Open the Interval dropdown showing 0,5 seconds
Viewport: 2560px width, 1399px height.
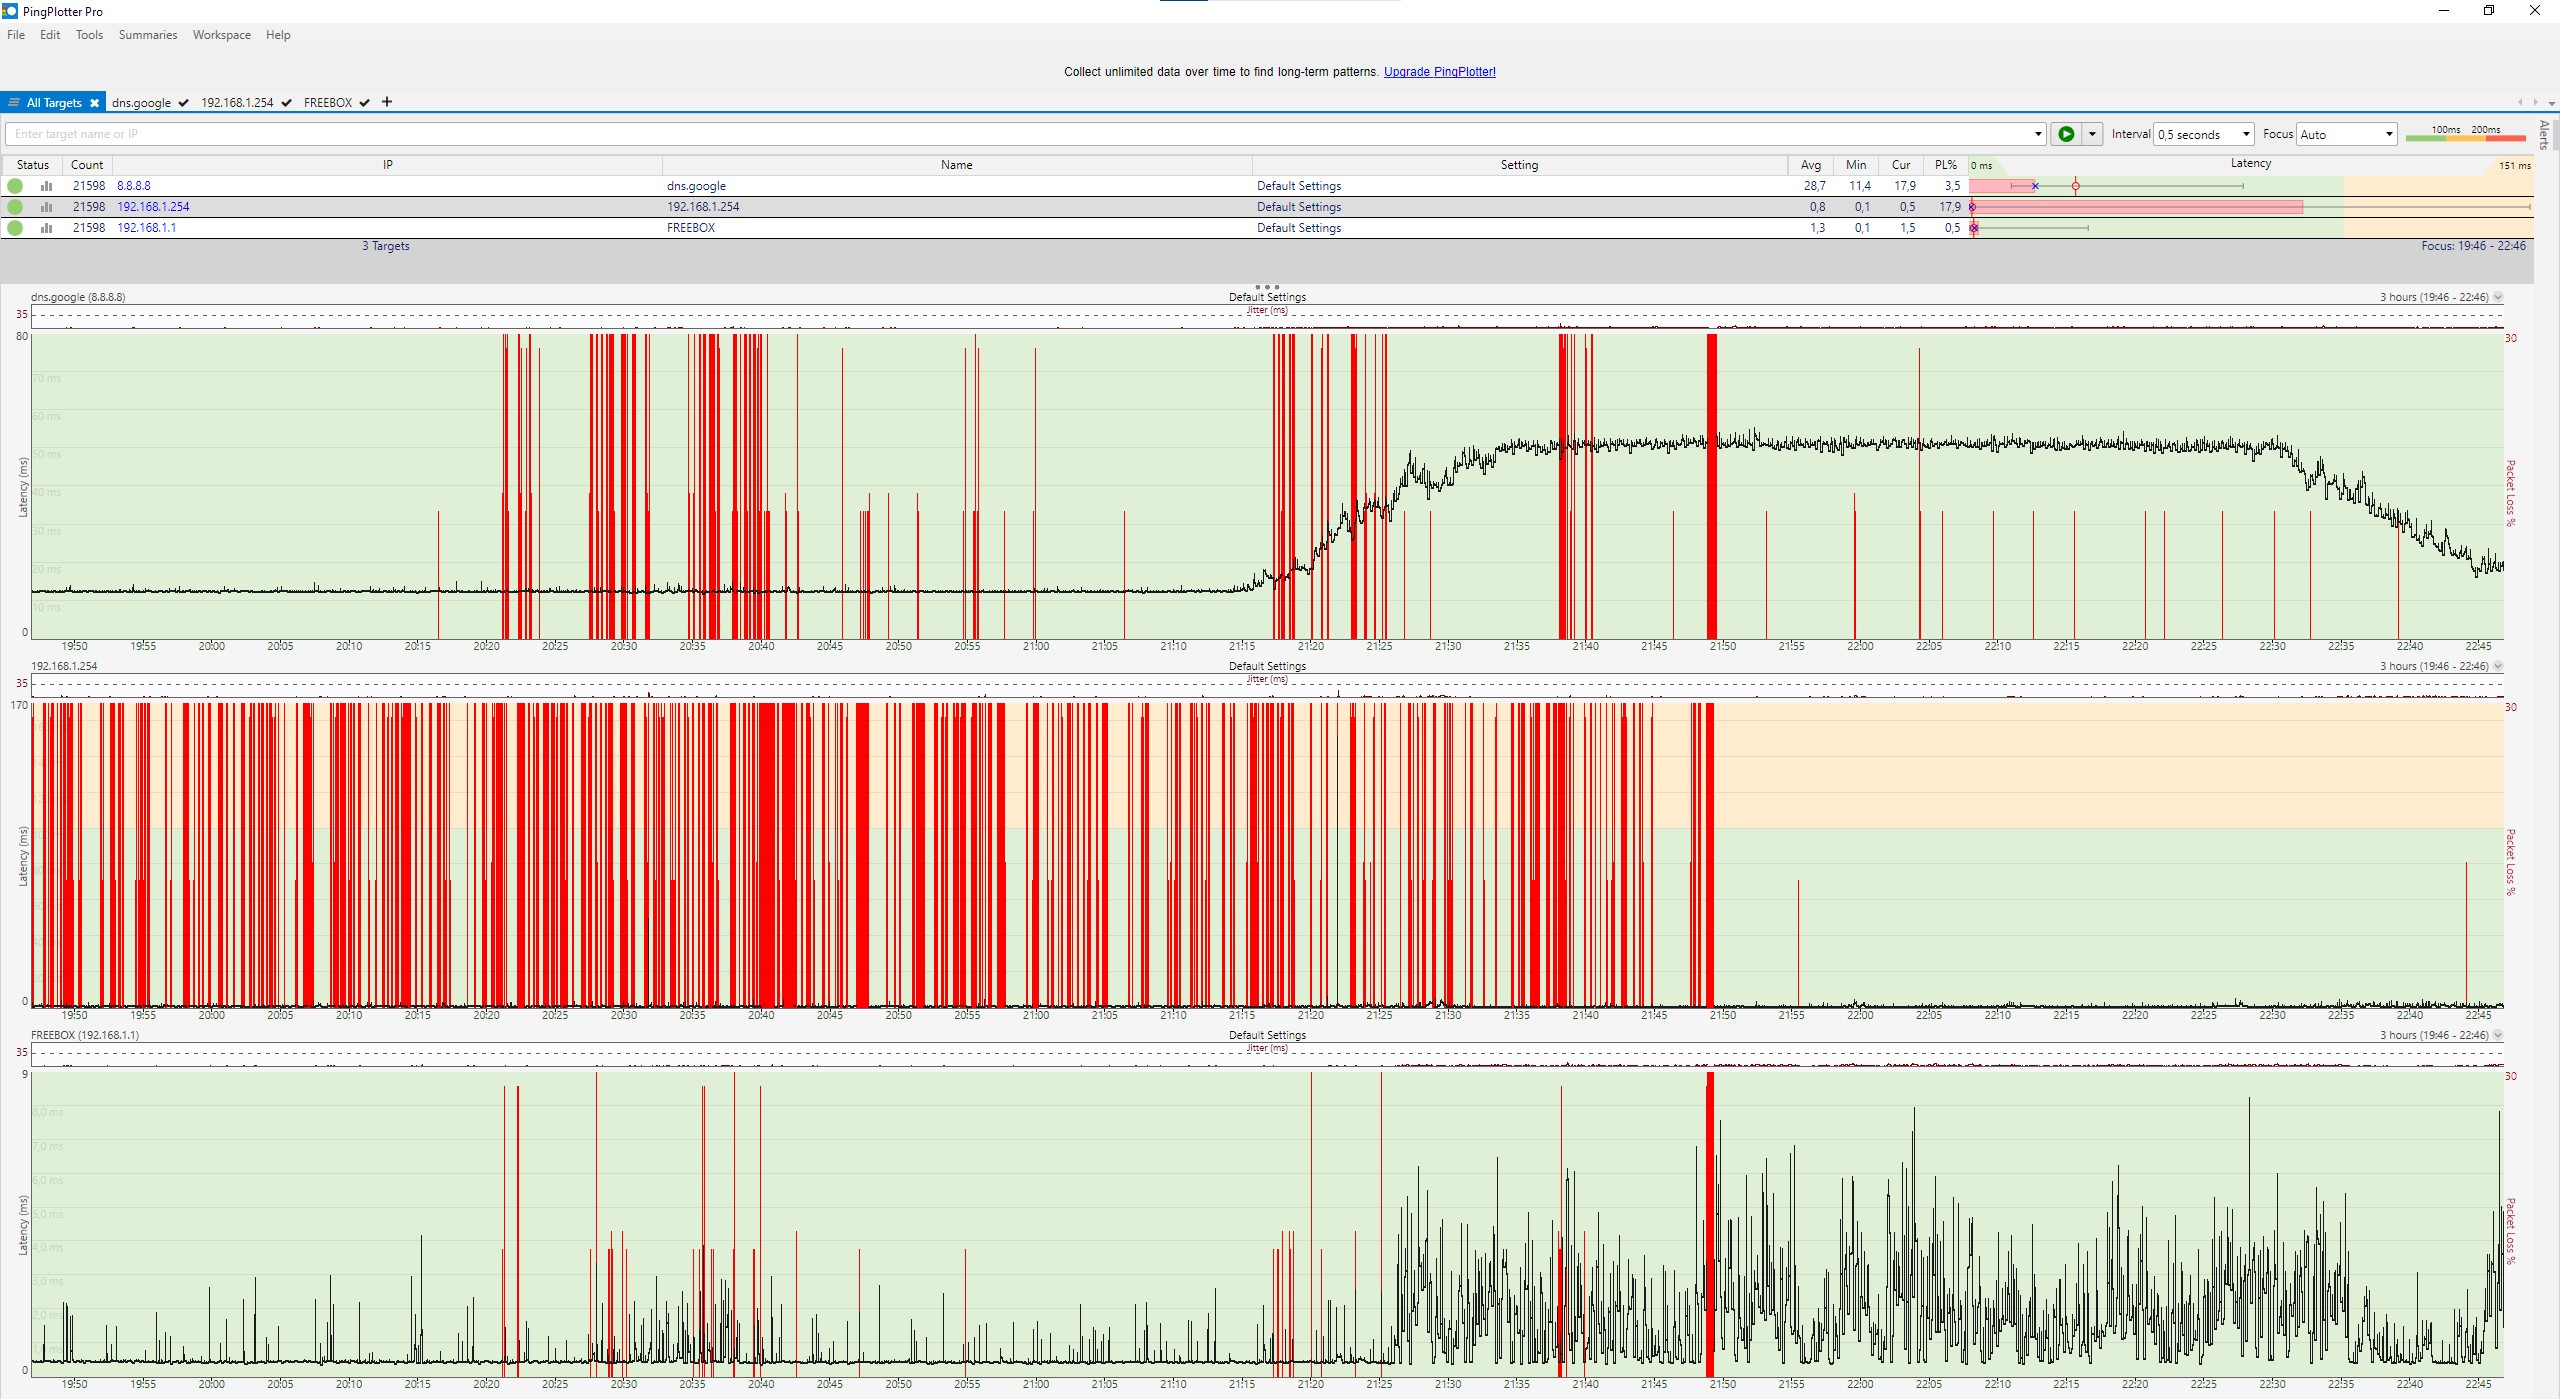2204,134
